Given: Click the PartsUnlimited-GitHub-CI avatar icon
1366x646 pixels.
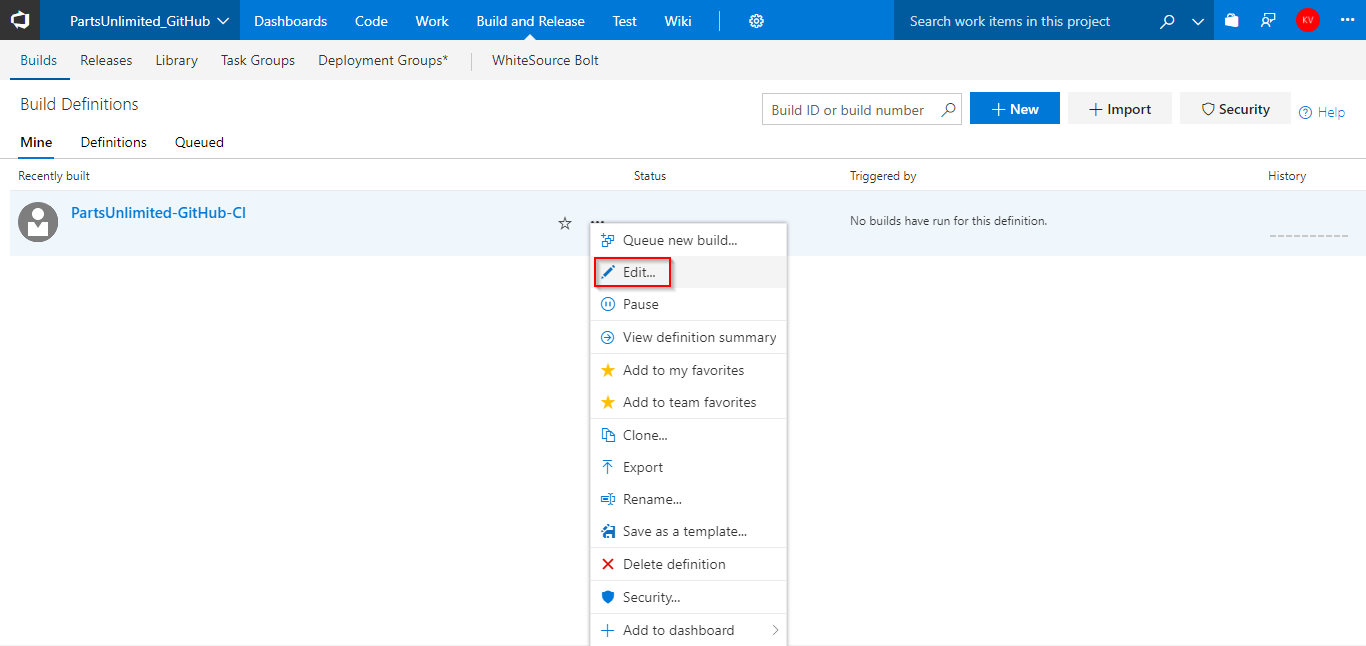Looking at the screenshot, I should (38, 222).
